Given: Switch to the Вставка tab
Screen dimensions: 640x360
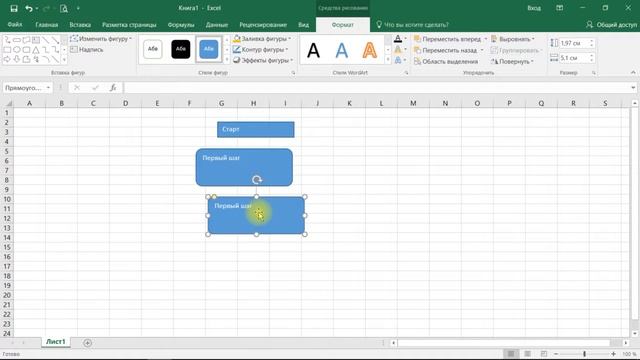Looking at the screenshot, I should pos(80,24).
